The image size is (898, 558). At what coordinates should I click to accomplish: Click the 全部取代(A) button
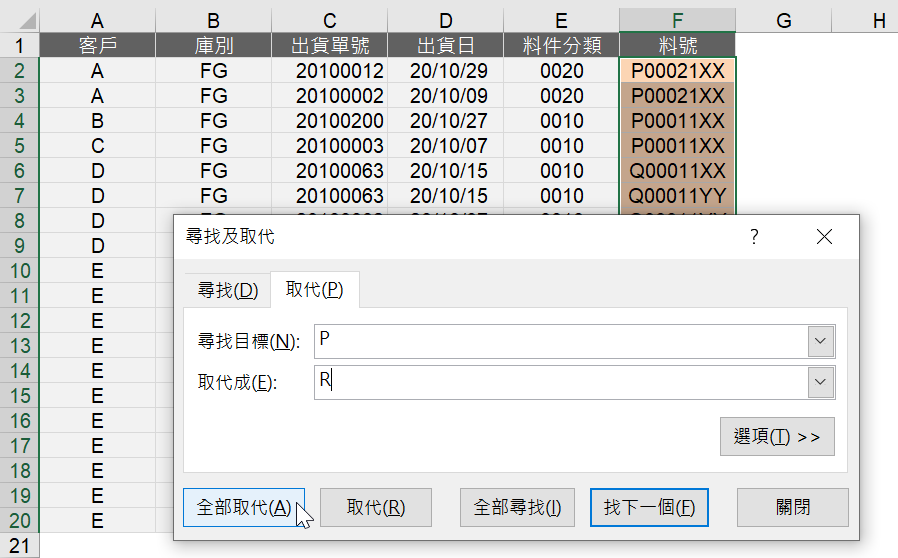244,507
